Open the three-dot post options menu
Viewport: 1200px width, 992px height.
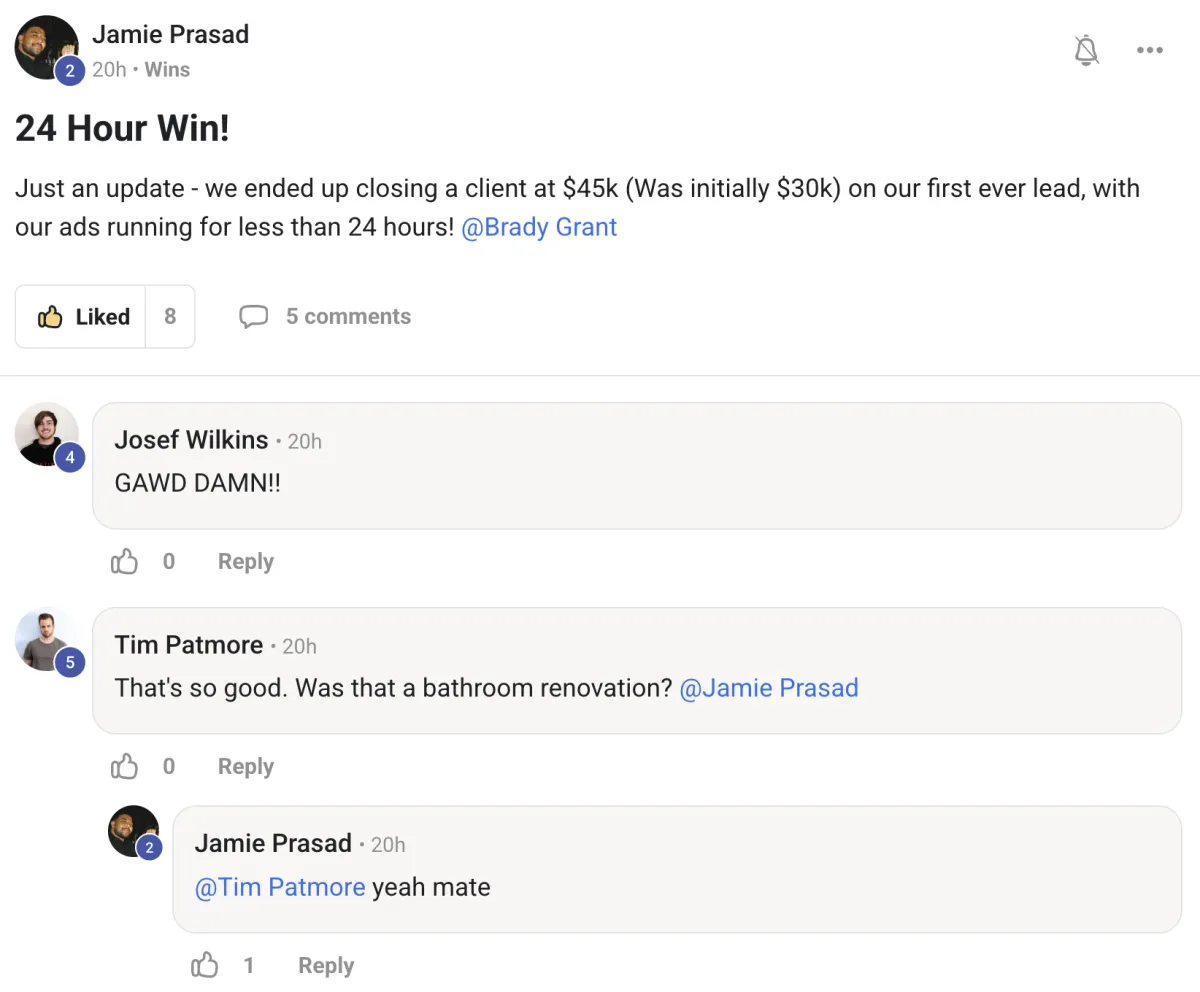pyautogui.click(x=1150, y=50)
